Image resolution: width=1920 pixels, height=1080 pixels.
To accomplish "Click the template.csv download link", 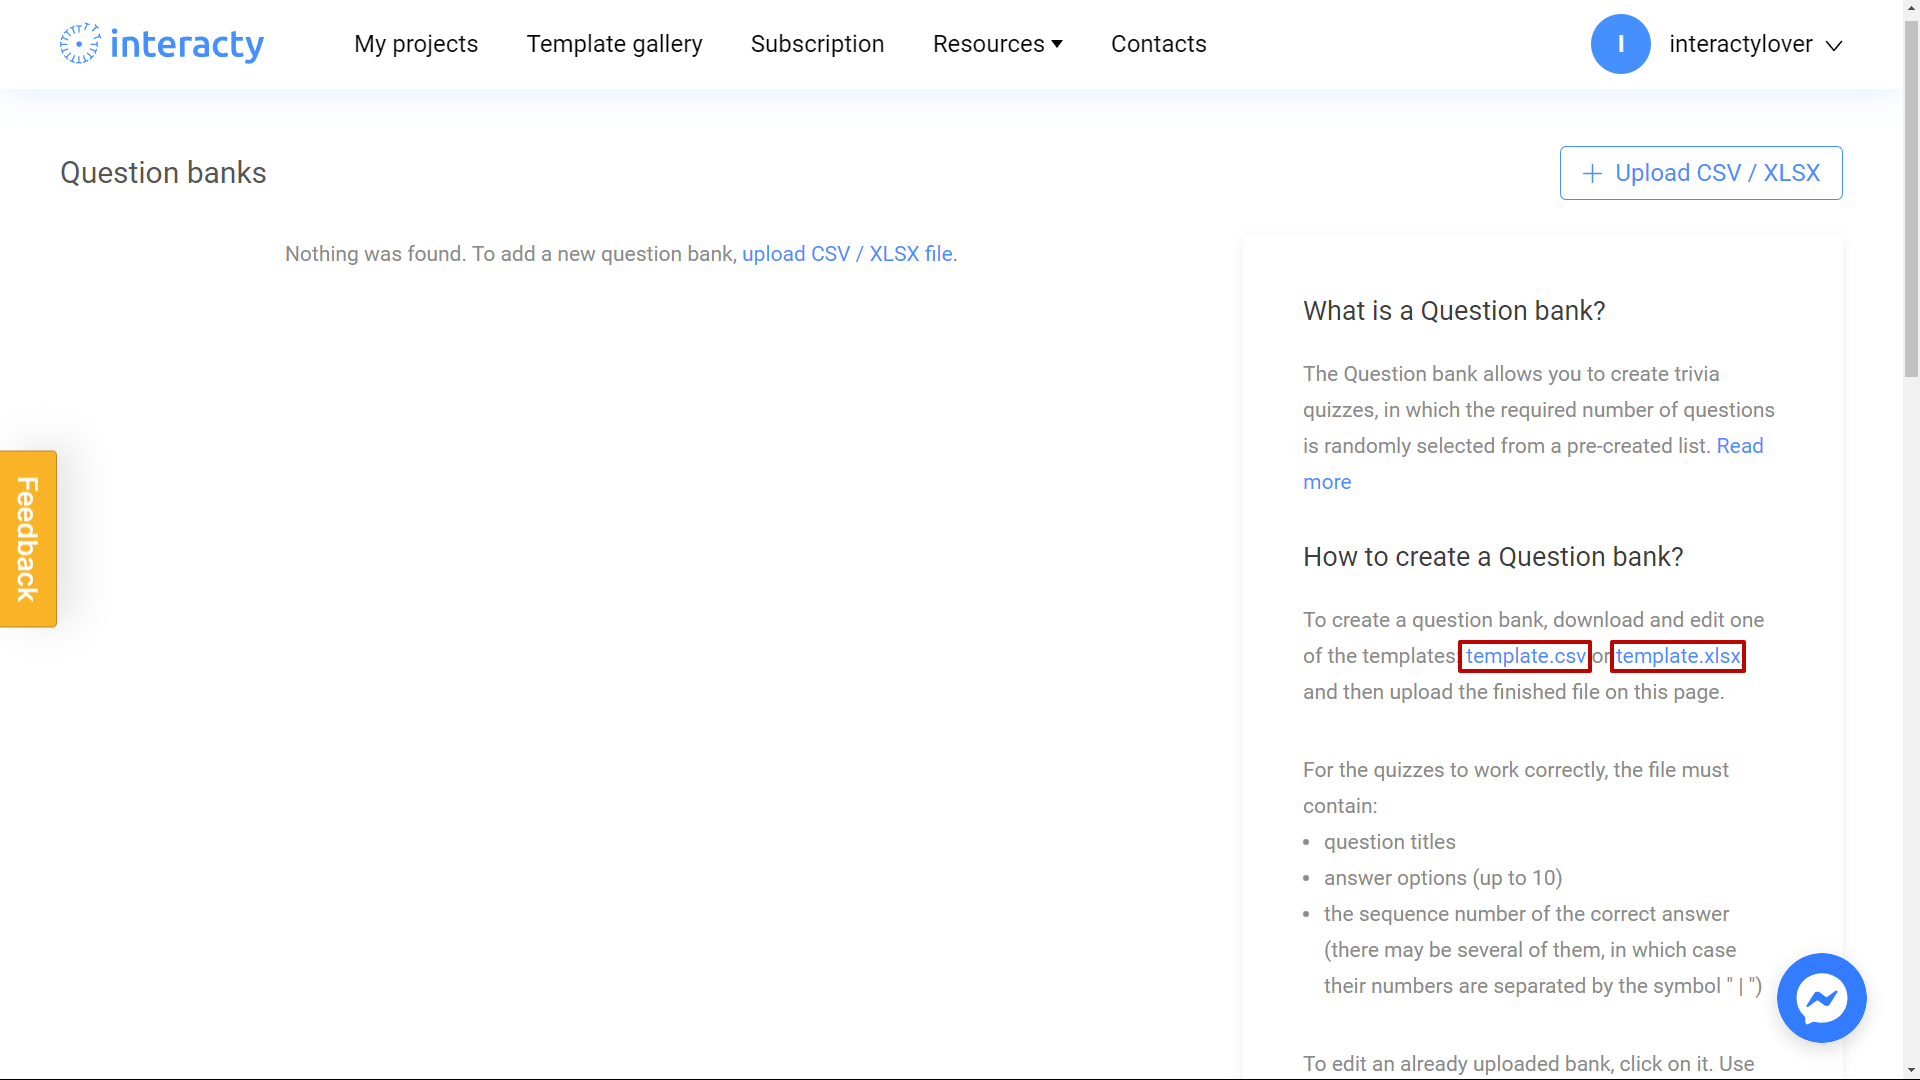I will (x=1526, y=655).
